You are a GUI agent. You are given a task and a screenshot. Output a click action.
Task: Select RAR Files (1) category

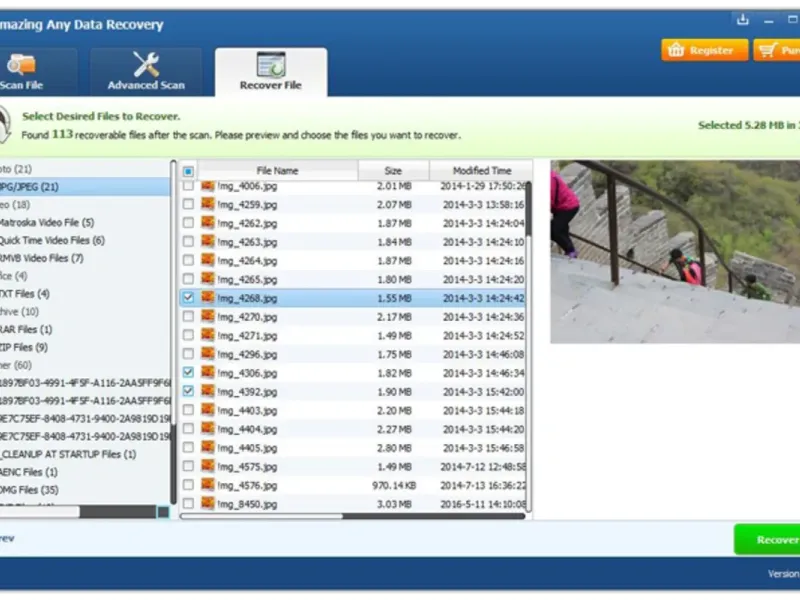tap(26, 330)
